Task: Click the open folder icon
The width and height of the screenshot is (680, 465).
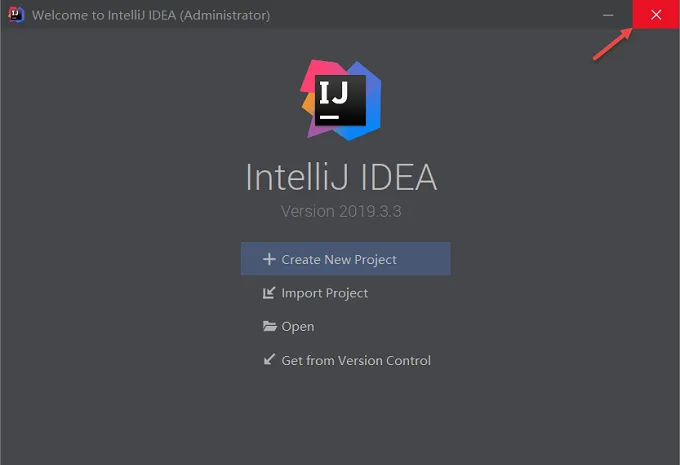Action: 269,326
